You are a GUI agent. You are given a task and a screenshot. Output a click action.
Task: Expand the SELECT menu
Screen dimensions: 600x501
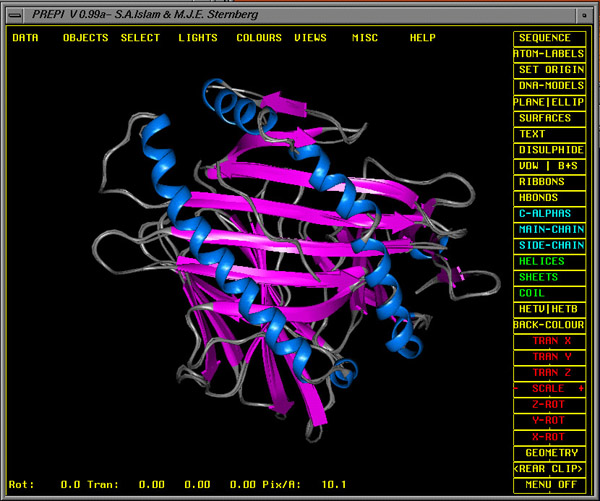point(140,38)
